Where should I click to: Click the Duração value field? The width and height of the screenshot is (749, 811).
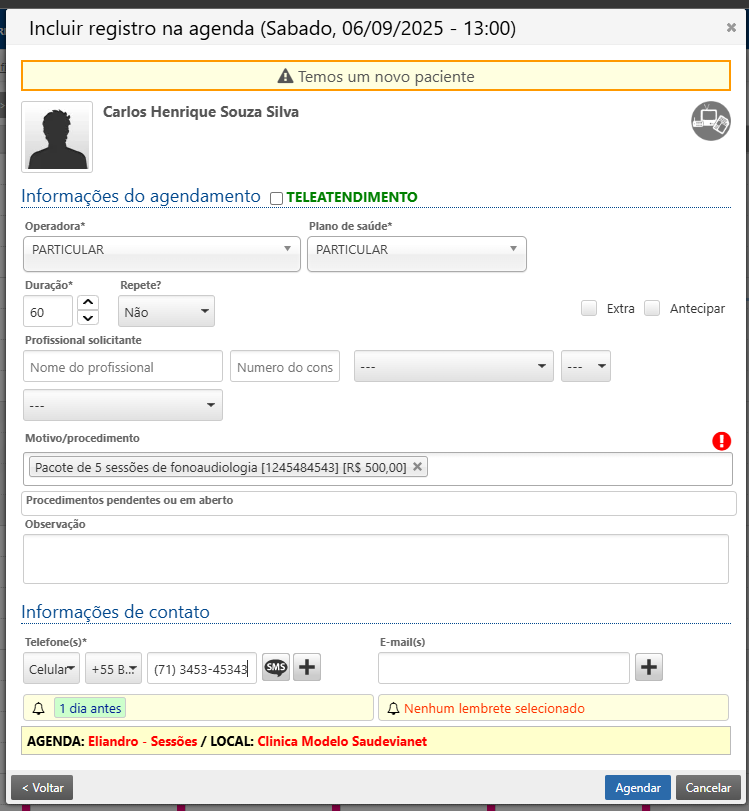[48, 311]
